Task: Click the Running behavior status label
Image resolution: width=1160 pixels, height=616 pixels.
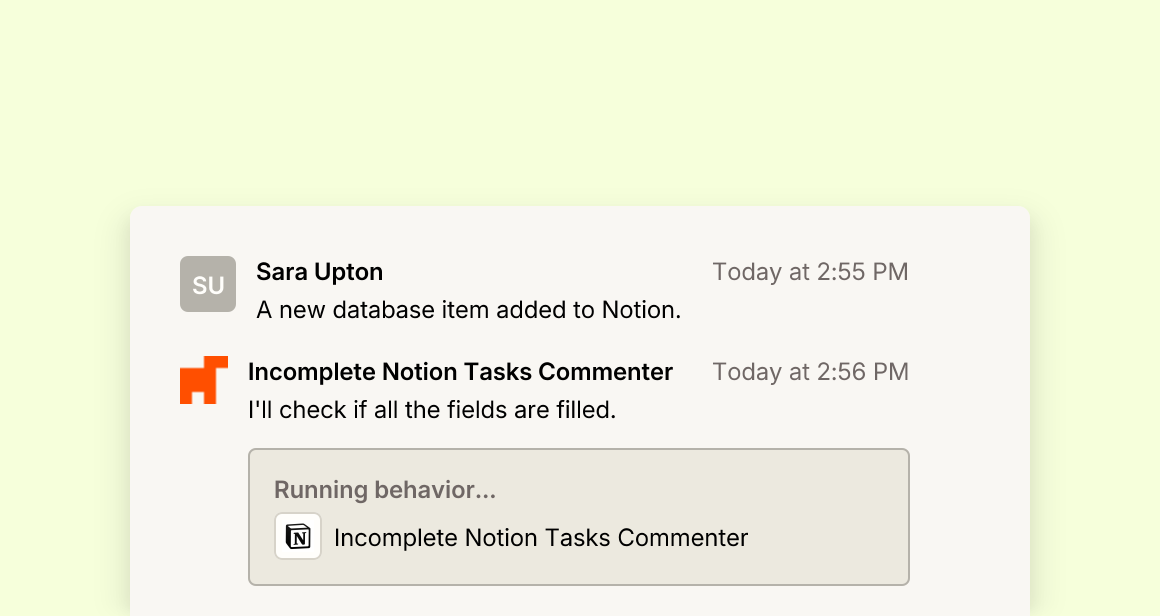Action: point(385,490)
